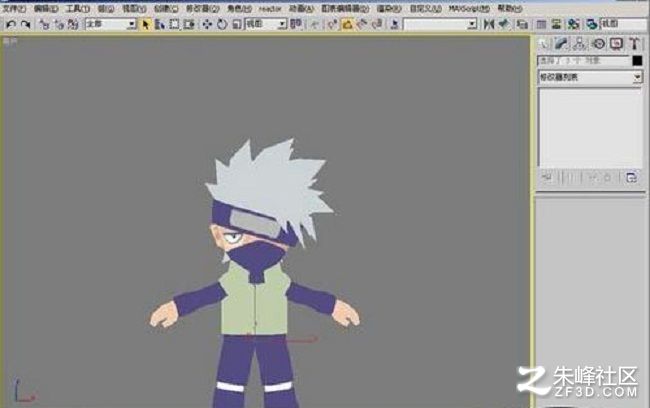The height and width of the screenshot is (408, 650).
Task: Switch to the Display command panel tab
Action: pos(616,44)
